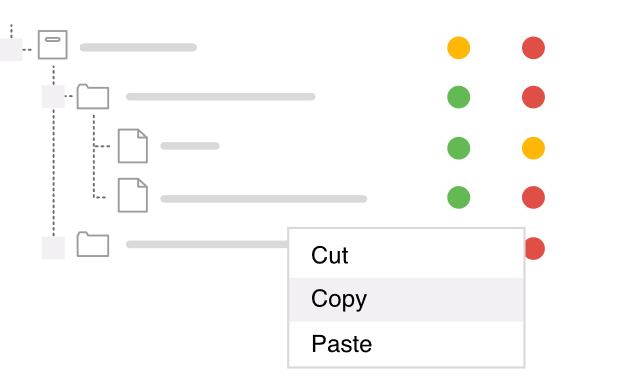638x382 pixels.
Task: Collapse the archive node using its expander box
Action: pos(11,50)
